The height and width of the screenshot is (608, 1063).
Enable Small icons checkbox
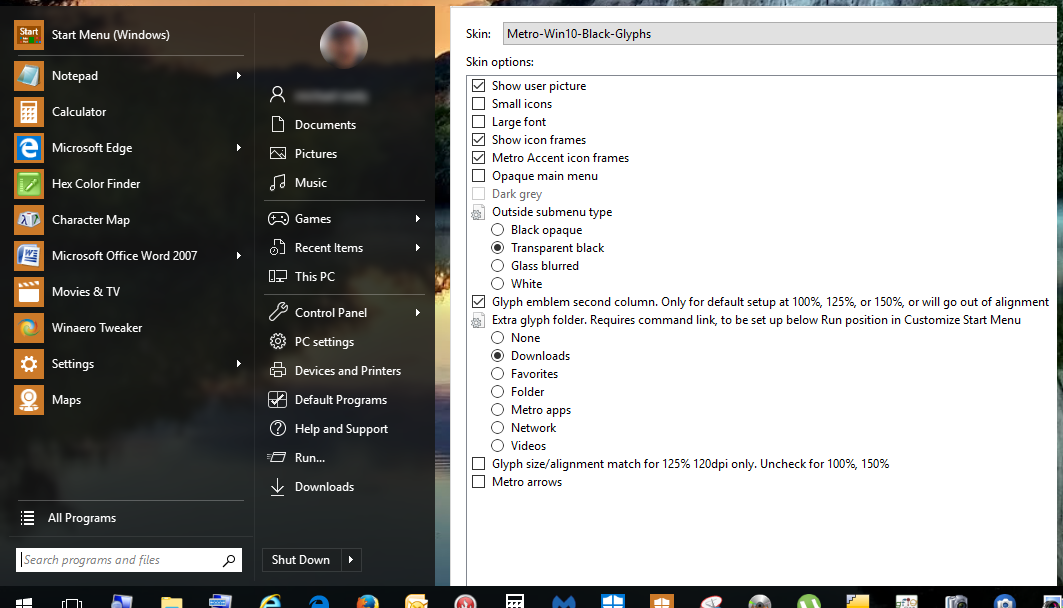point(479,104)
